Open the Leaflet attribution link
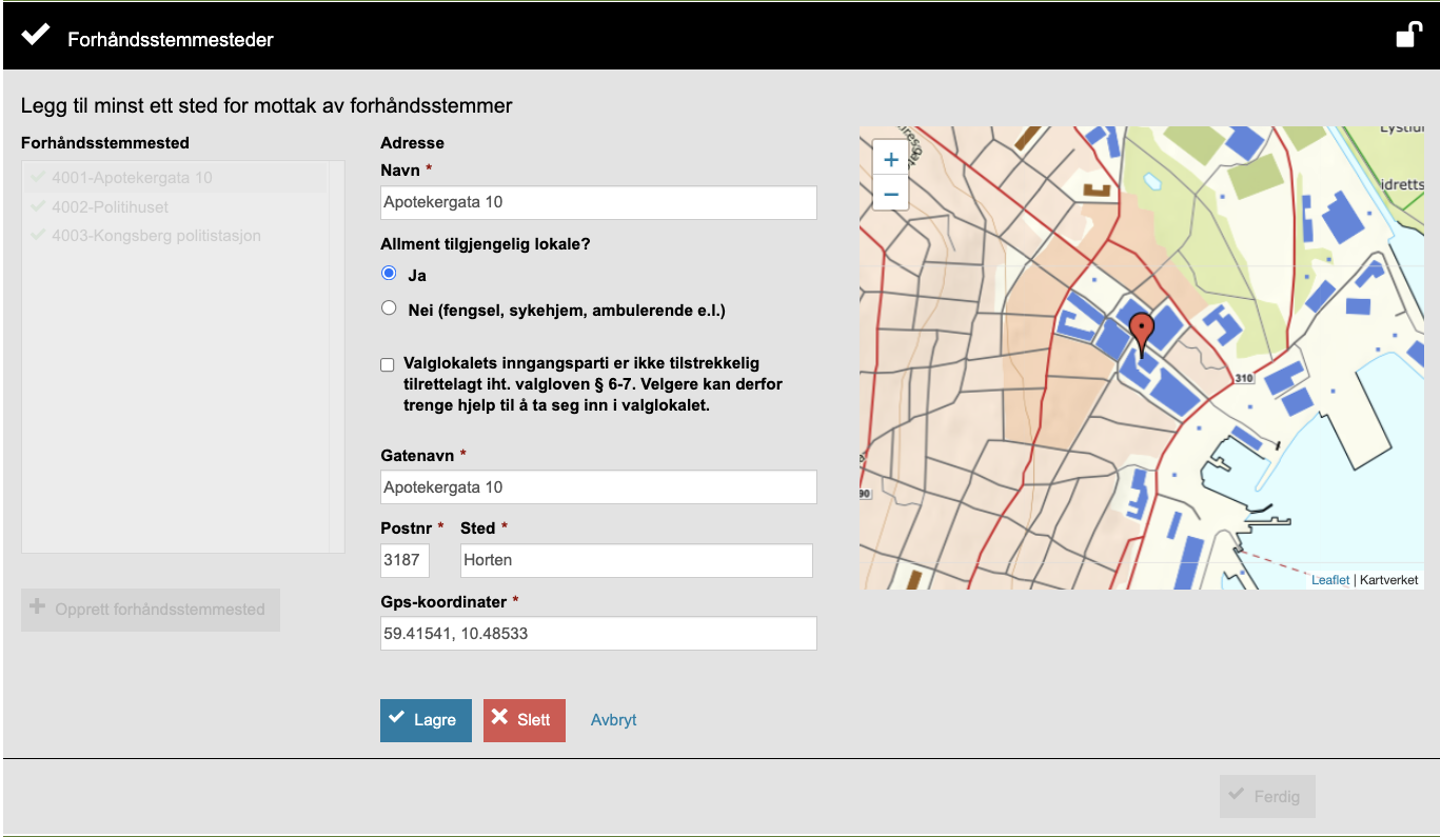The image size is (1440, 837). click(1329, 580)
